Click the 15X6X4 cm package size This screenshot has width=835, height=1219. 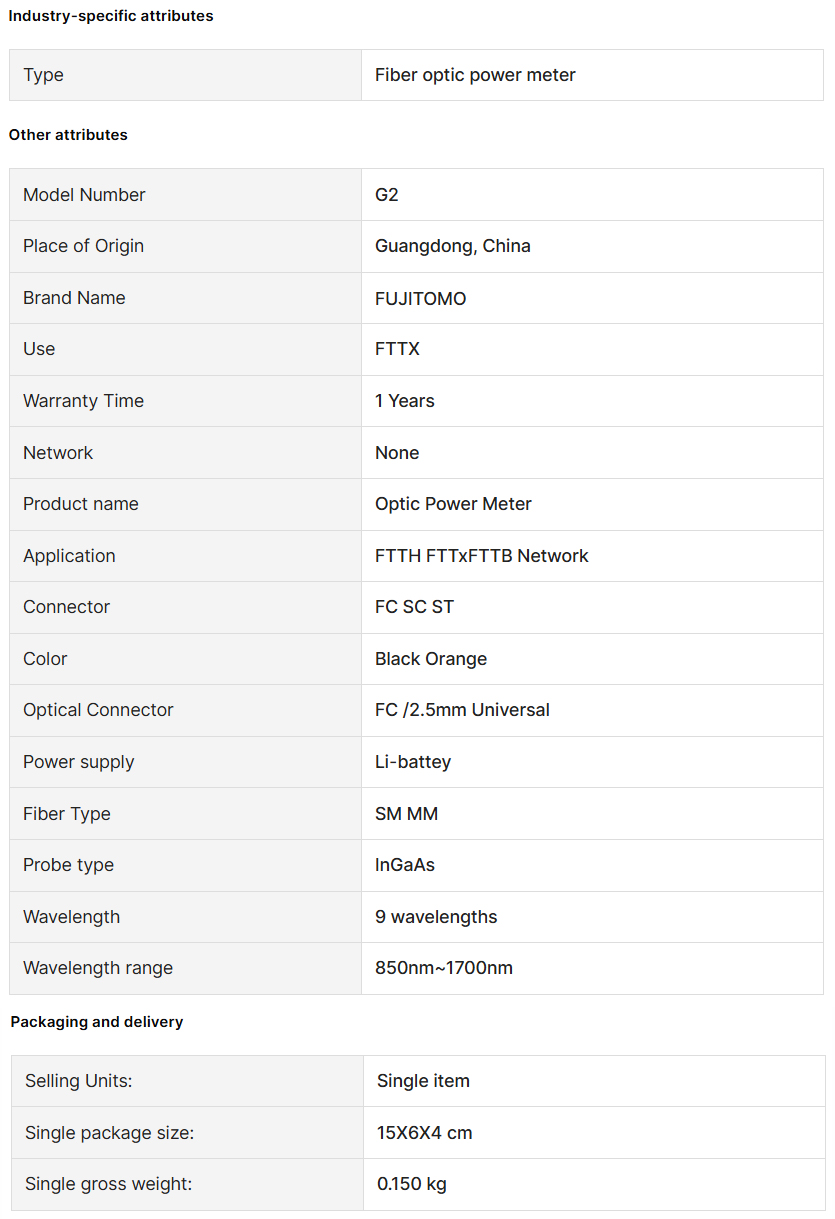click(x=424, y=1133)
